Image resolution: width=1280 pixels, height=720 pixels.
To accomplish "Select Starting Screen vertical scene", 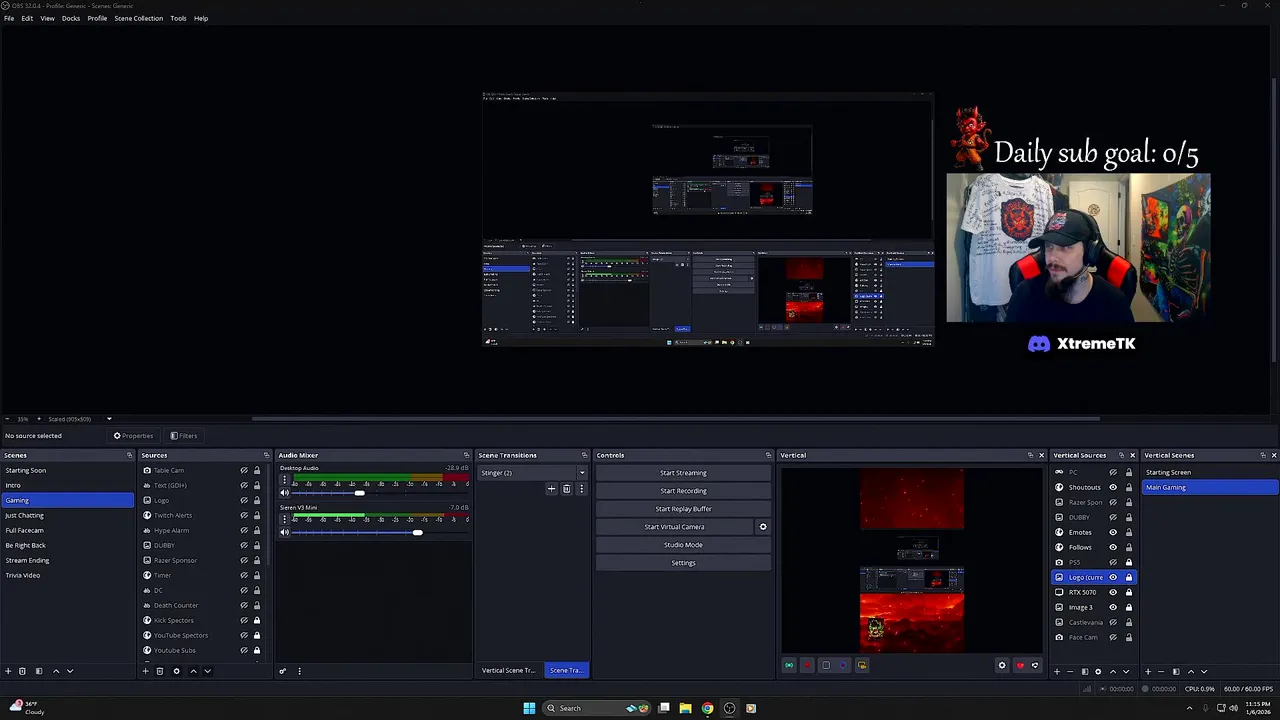I will (1210, 472).
